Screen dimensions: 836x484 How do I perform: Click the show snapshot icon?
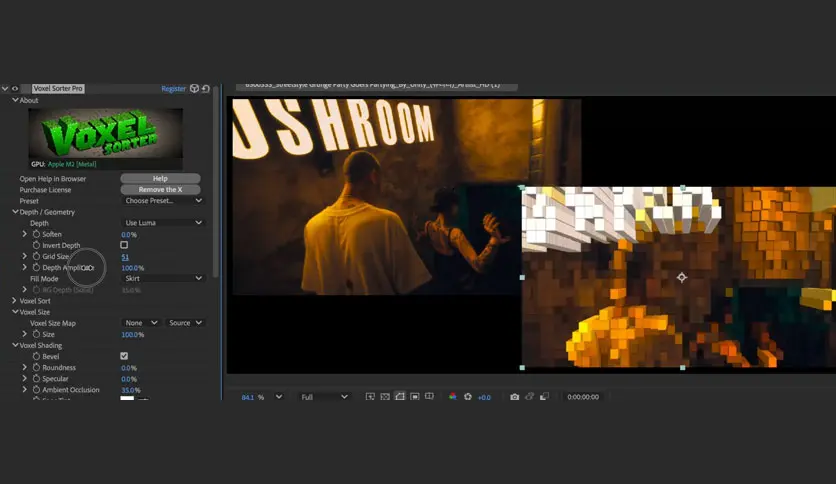coord(529,397)
